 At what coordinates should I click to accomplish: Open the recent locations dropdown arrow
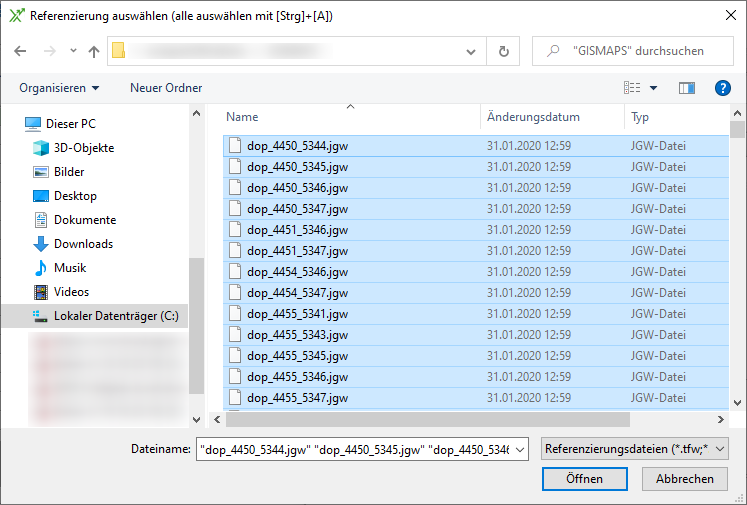pyautogui.click(x=73, y=51)
